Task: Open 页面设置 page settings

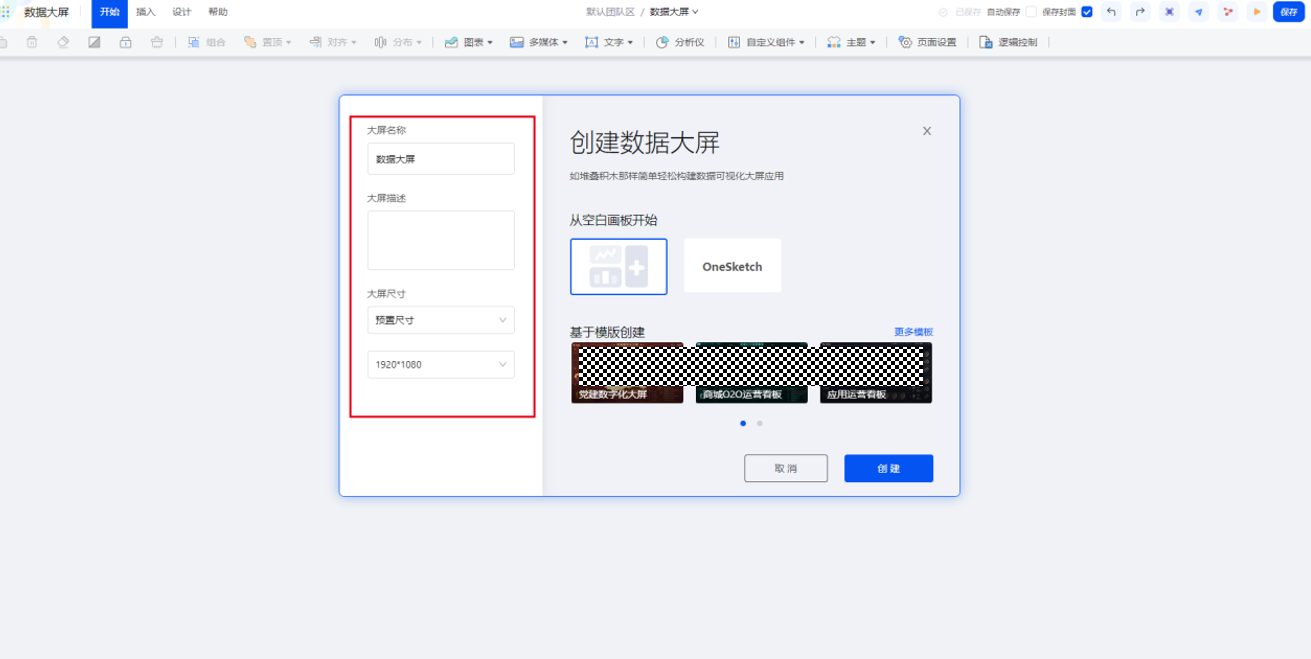Action: [x=927, y=42]
